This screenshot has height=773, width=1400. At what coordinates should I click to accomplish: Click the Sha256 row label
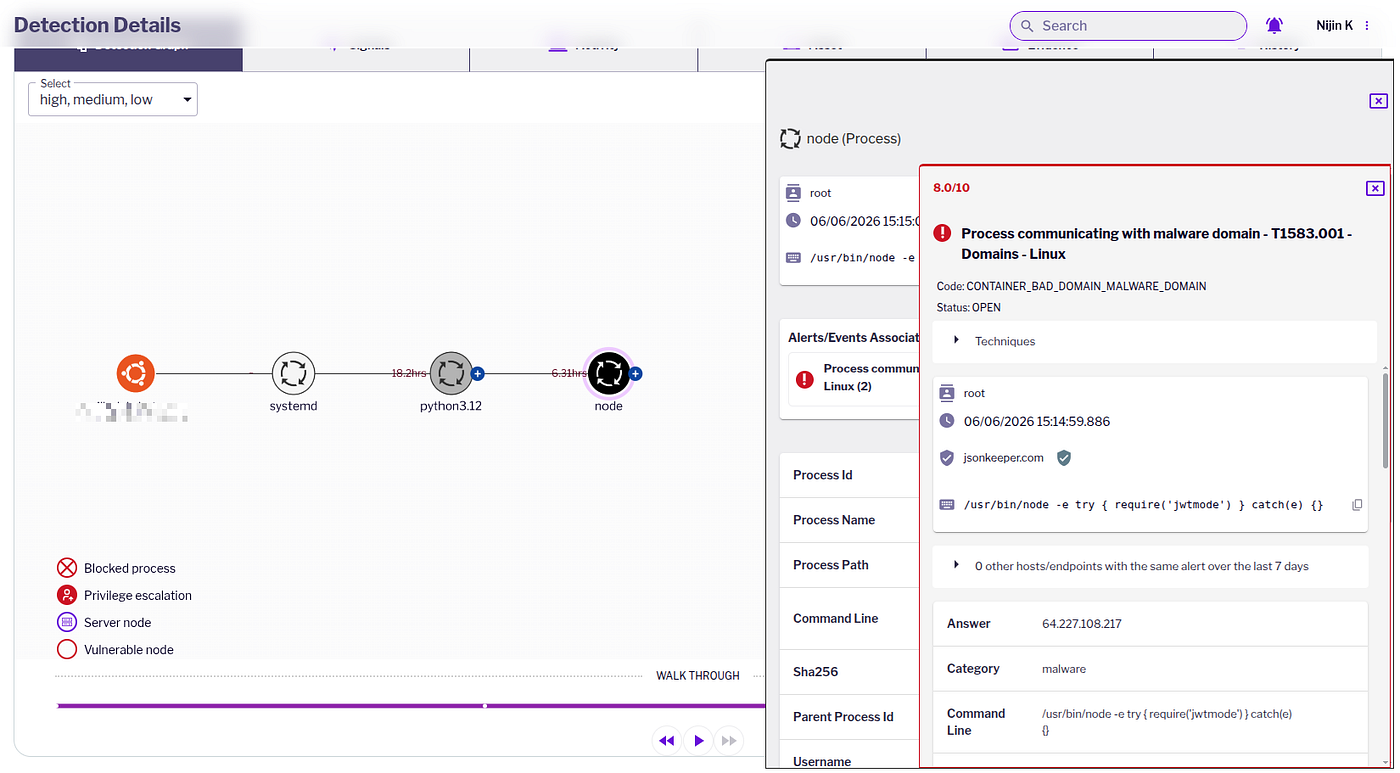coord(816,672)
